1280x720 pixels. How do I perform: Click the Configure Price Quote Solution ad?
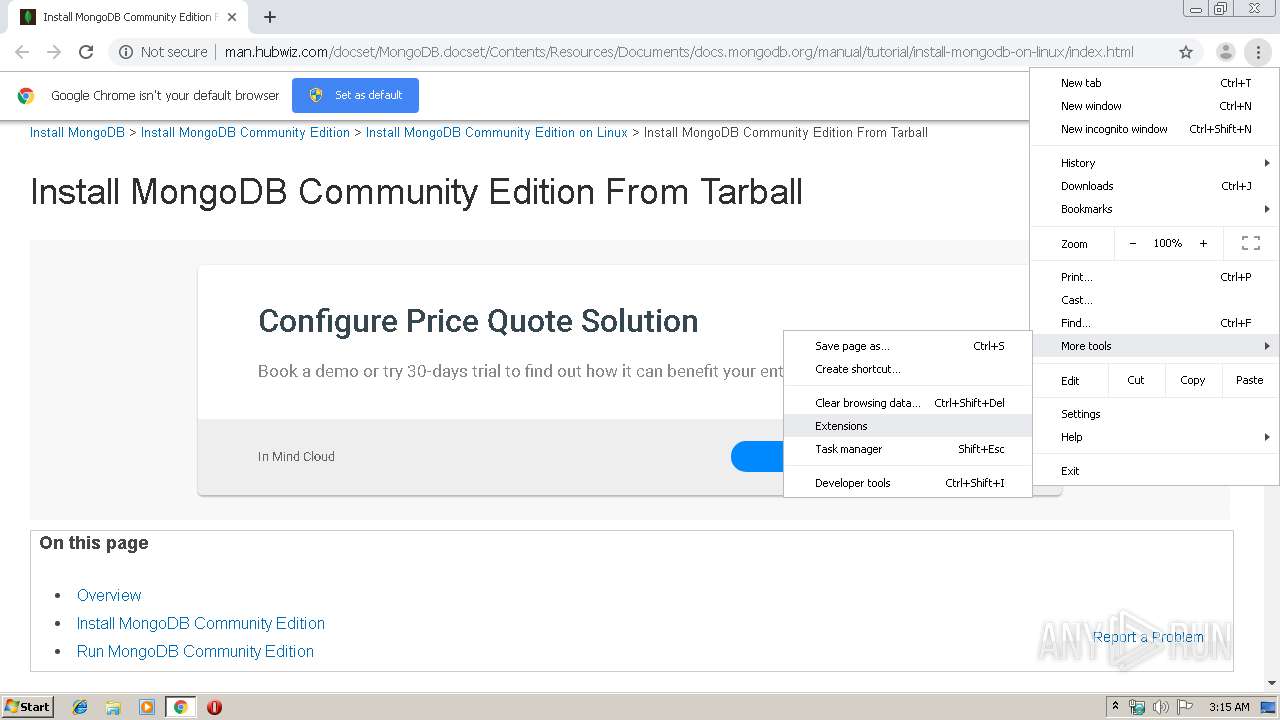point(478,321)
